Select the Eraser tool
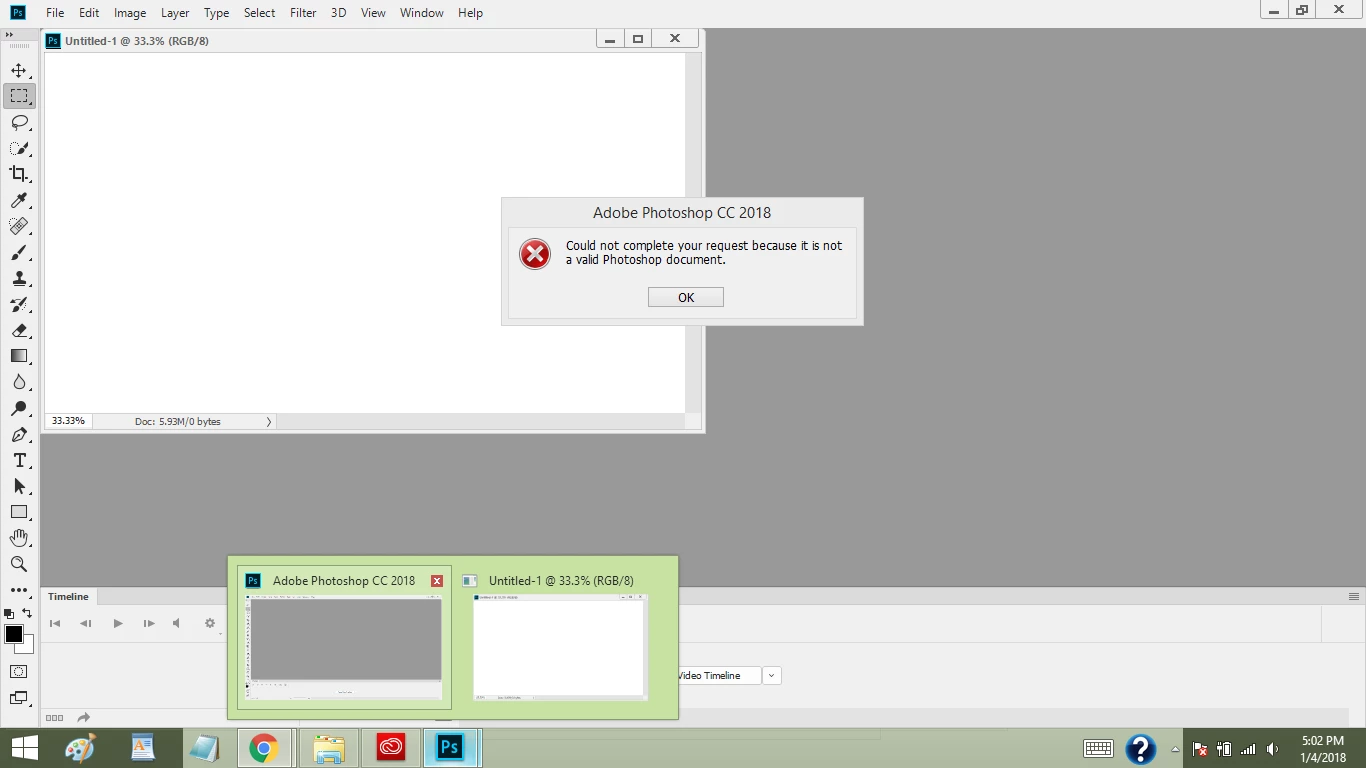Image resolution: width=1366 pixels, height=768 pixels. click(19, 331)
